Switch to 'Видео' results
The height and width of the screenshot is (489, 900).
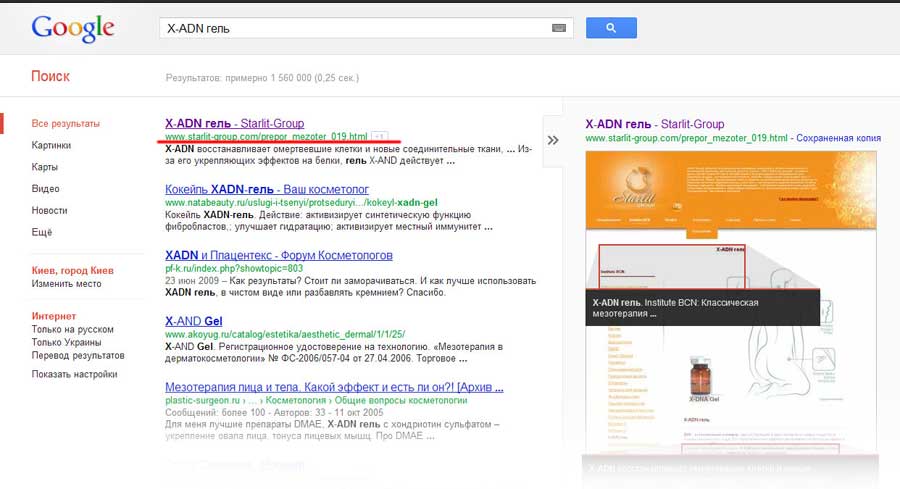click(x=45, y=189)
